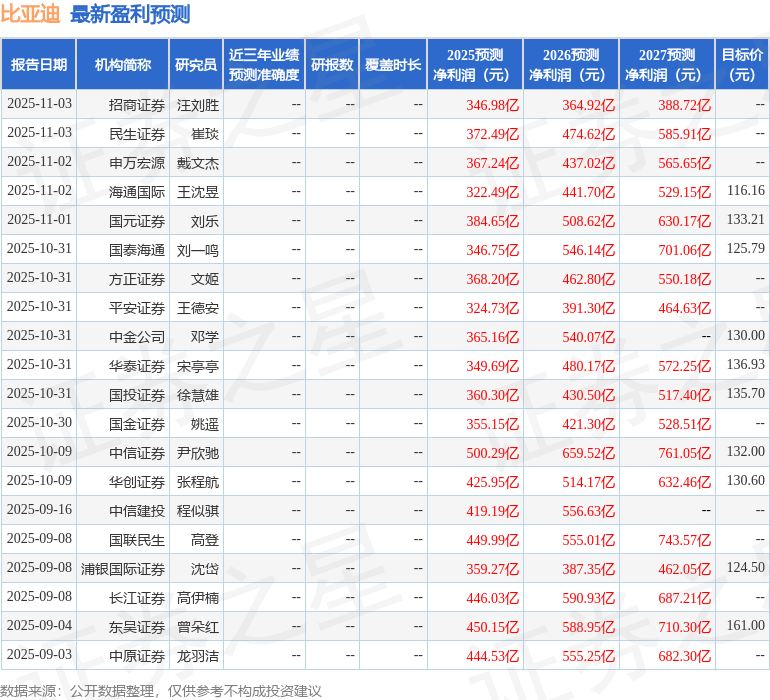Click institution name 海通国际
Image resolution: width=770 pixels, height=700 pixels.
[x=137, y=192]
